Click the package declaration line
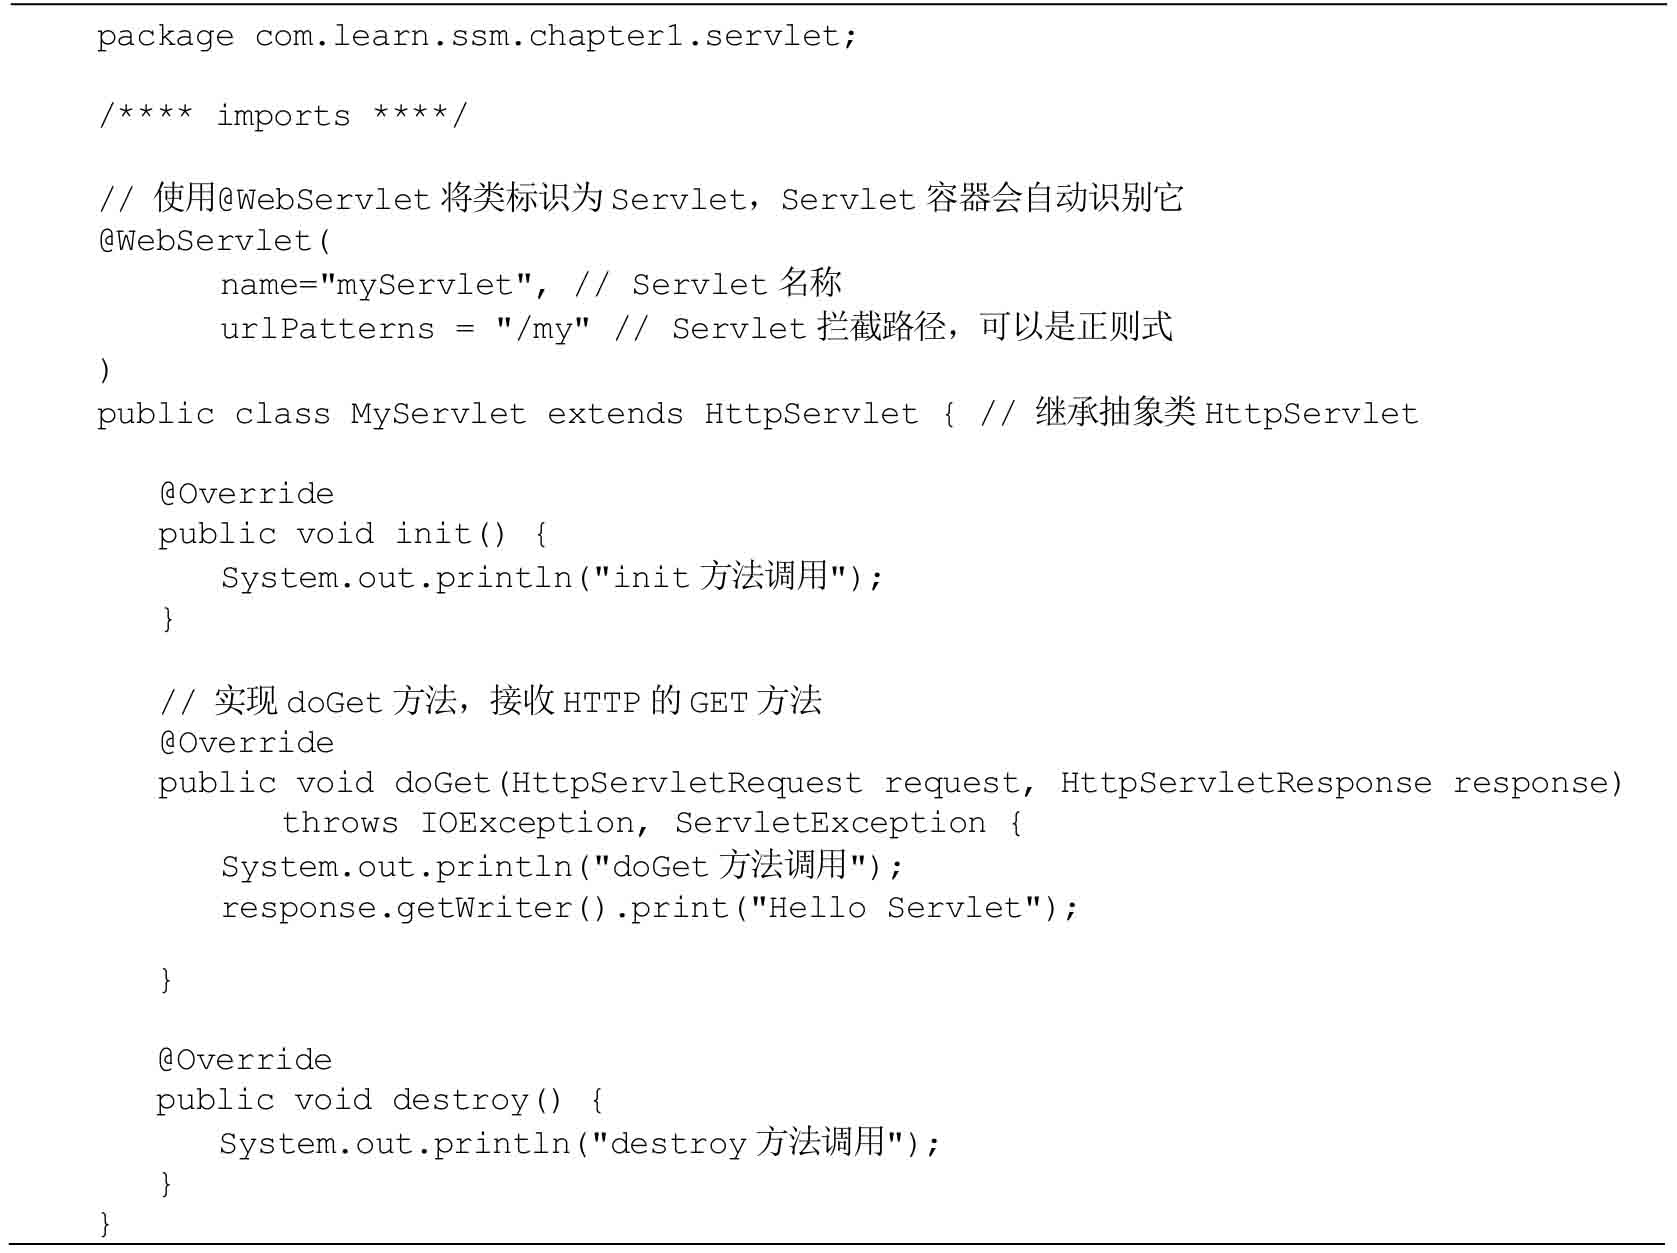This screenshot has height=1253, width=1677. (x=477, y=38)
